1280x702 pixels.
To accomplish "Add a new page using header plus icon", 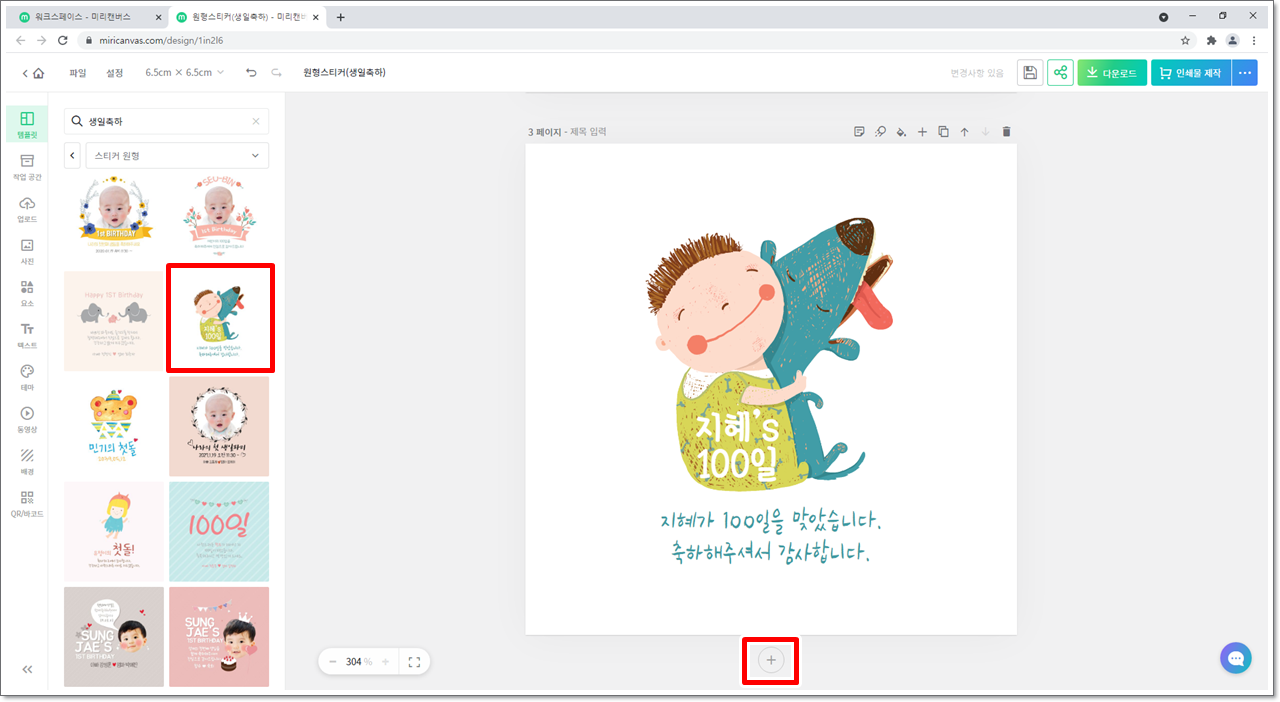I will 922,131.
